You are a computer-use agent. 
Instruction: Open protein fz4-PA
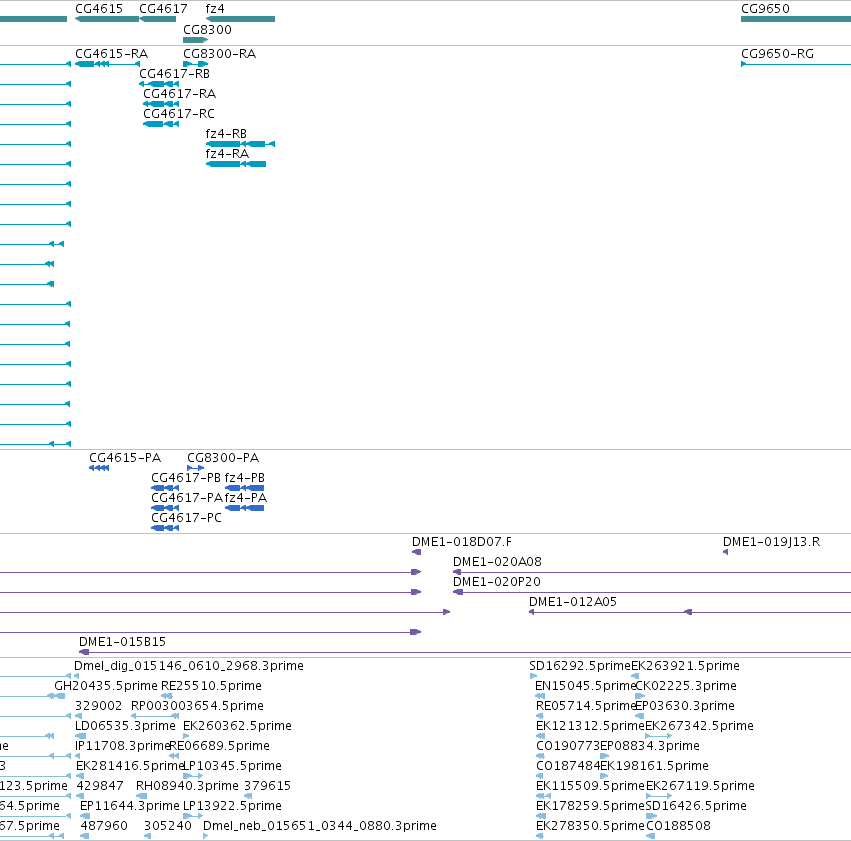246,498
